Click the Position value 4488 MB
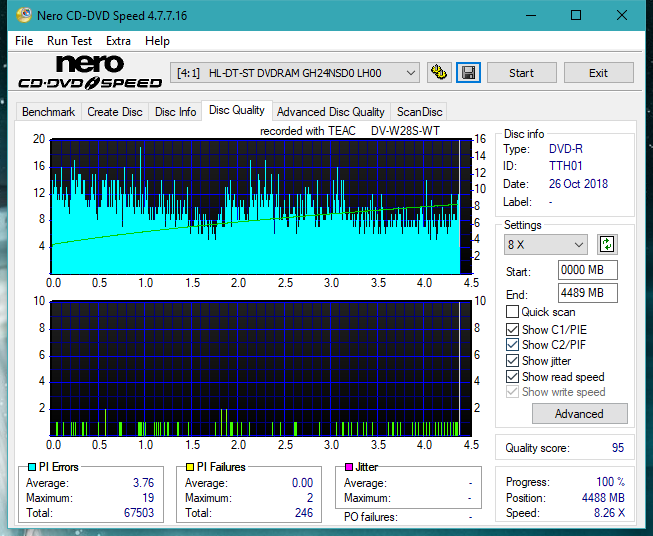 pyautogui.click(x=603, y=497)
